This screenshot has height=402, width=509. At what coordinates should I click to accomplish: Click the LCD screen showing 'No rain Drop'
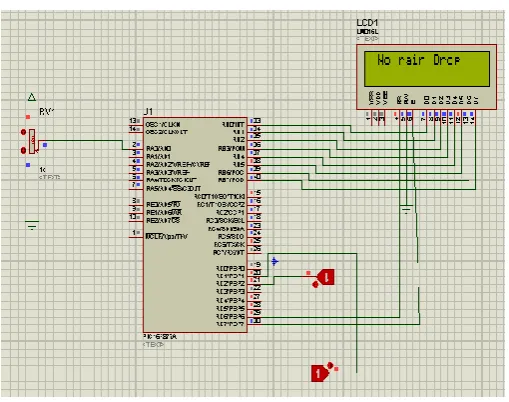pyautogui.click(x=427, y=69)
